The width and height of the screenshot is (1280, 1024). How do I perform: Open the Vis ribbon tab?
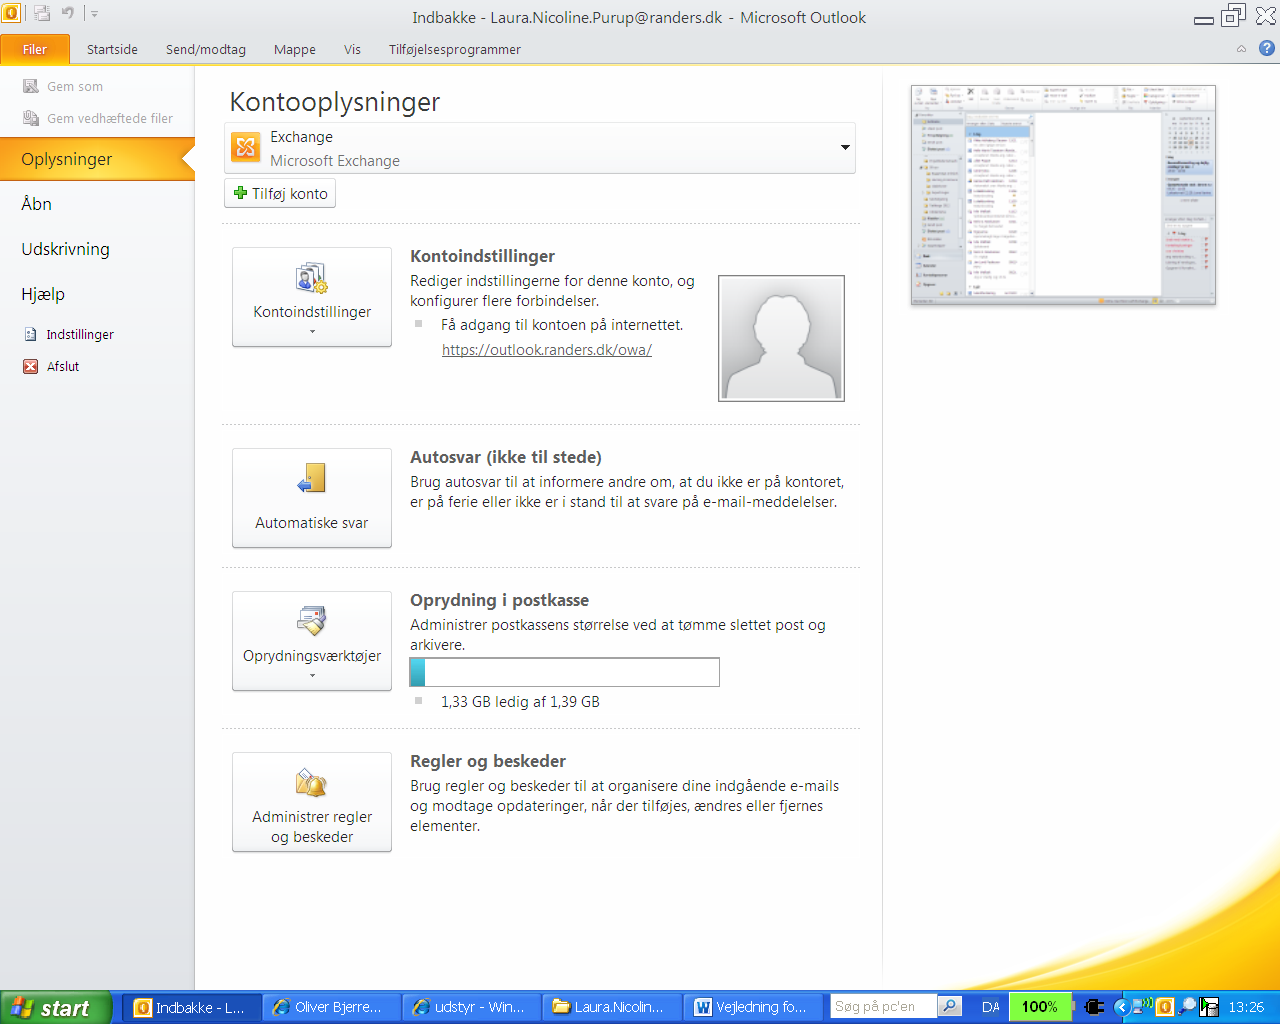pos(352,49)
